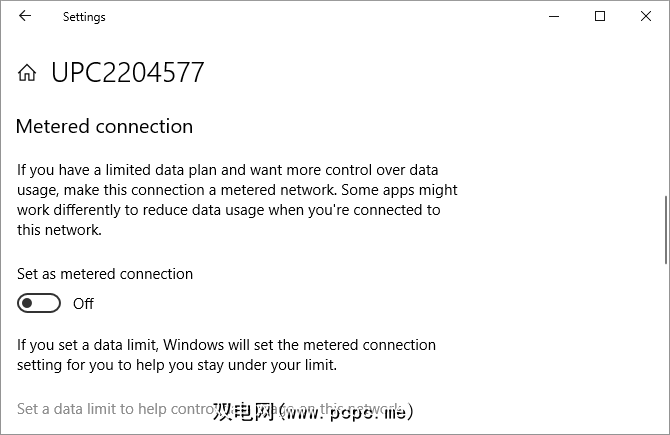Click the 'Set as metered connection' label
Image resolution: width=670 pixels, height=435 pixels.
tap(105, 274)
